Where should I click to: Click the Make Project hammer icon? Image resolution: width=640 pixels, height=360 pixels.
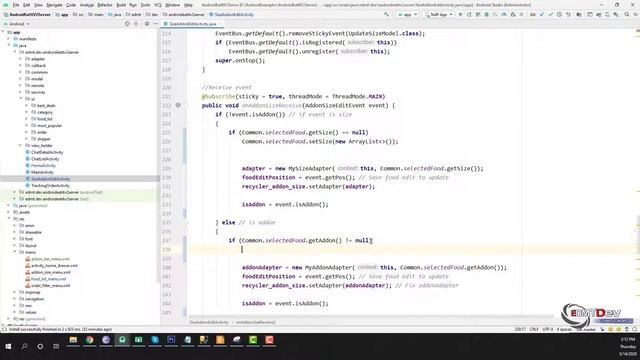[x=386, y=14]
